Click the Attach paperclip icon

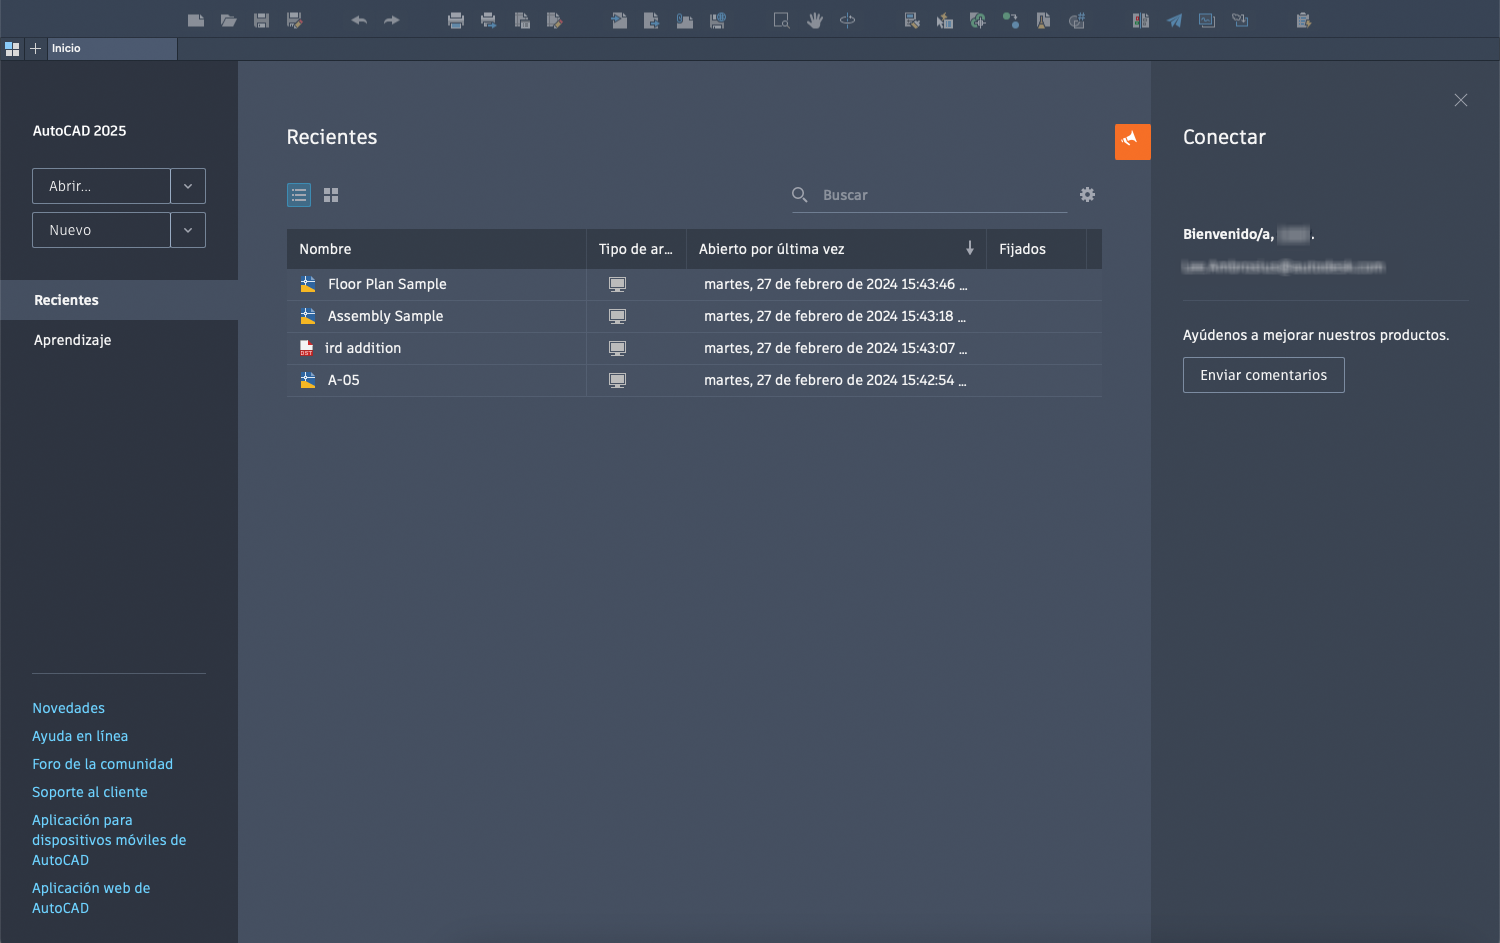pos(685,20)
